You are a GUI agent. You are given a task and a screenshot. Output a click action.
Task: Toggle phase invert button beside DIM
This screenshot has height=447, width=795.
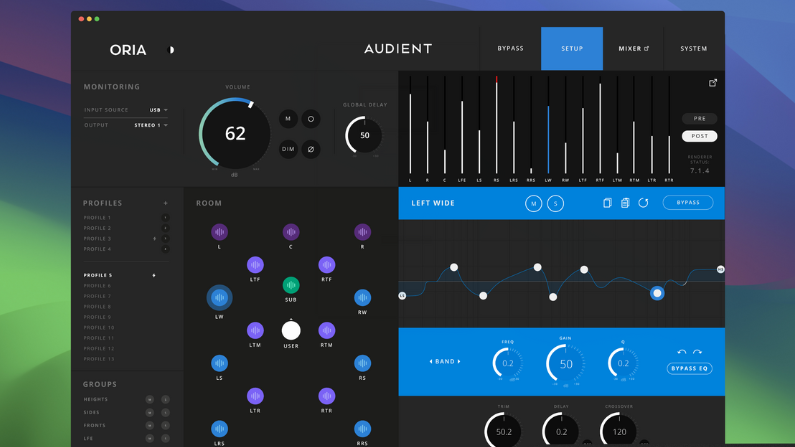pyautogui.click(x=311, y=149)
